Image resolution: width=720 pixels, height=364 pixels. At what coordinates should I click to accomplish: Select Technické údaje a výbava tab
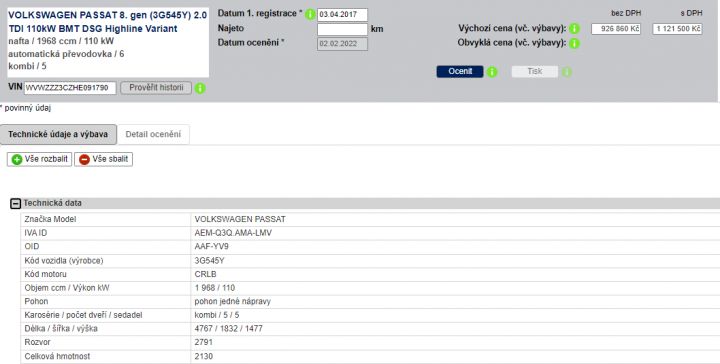[x=58, y=134]
